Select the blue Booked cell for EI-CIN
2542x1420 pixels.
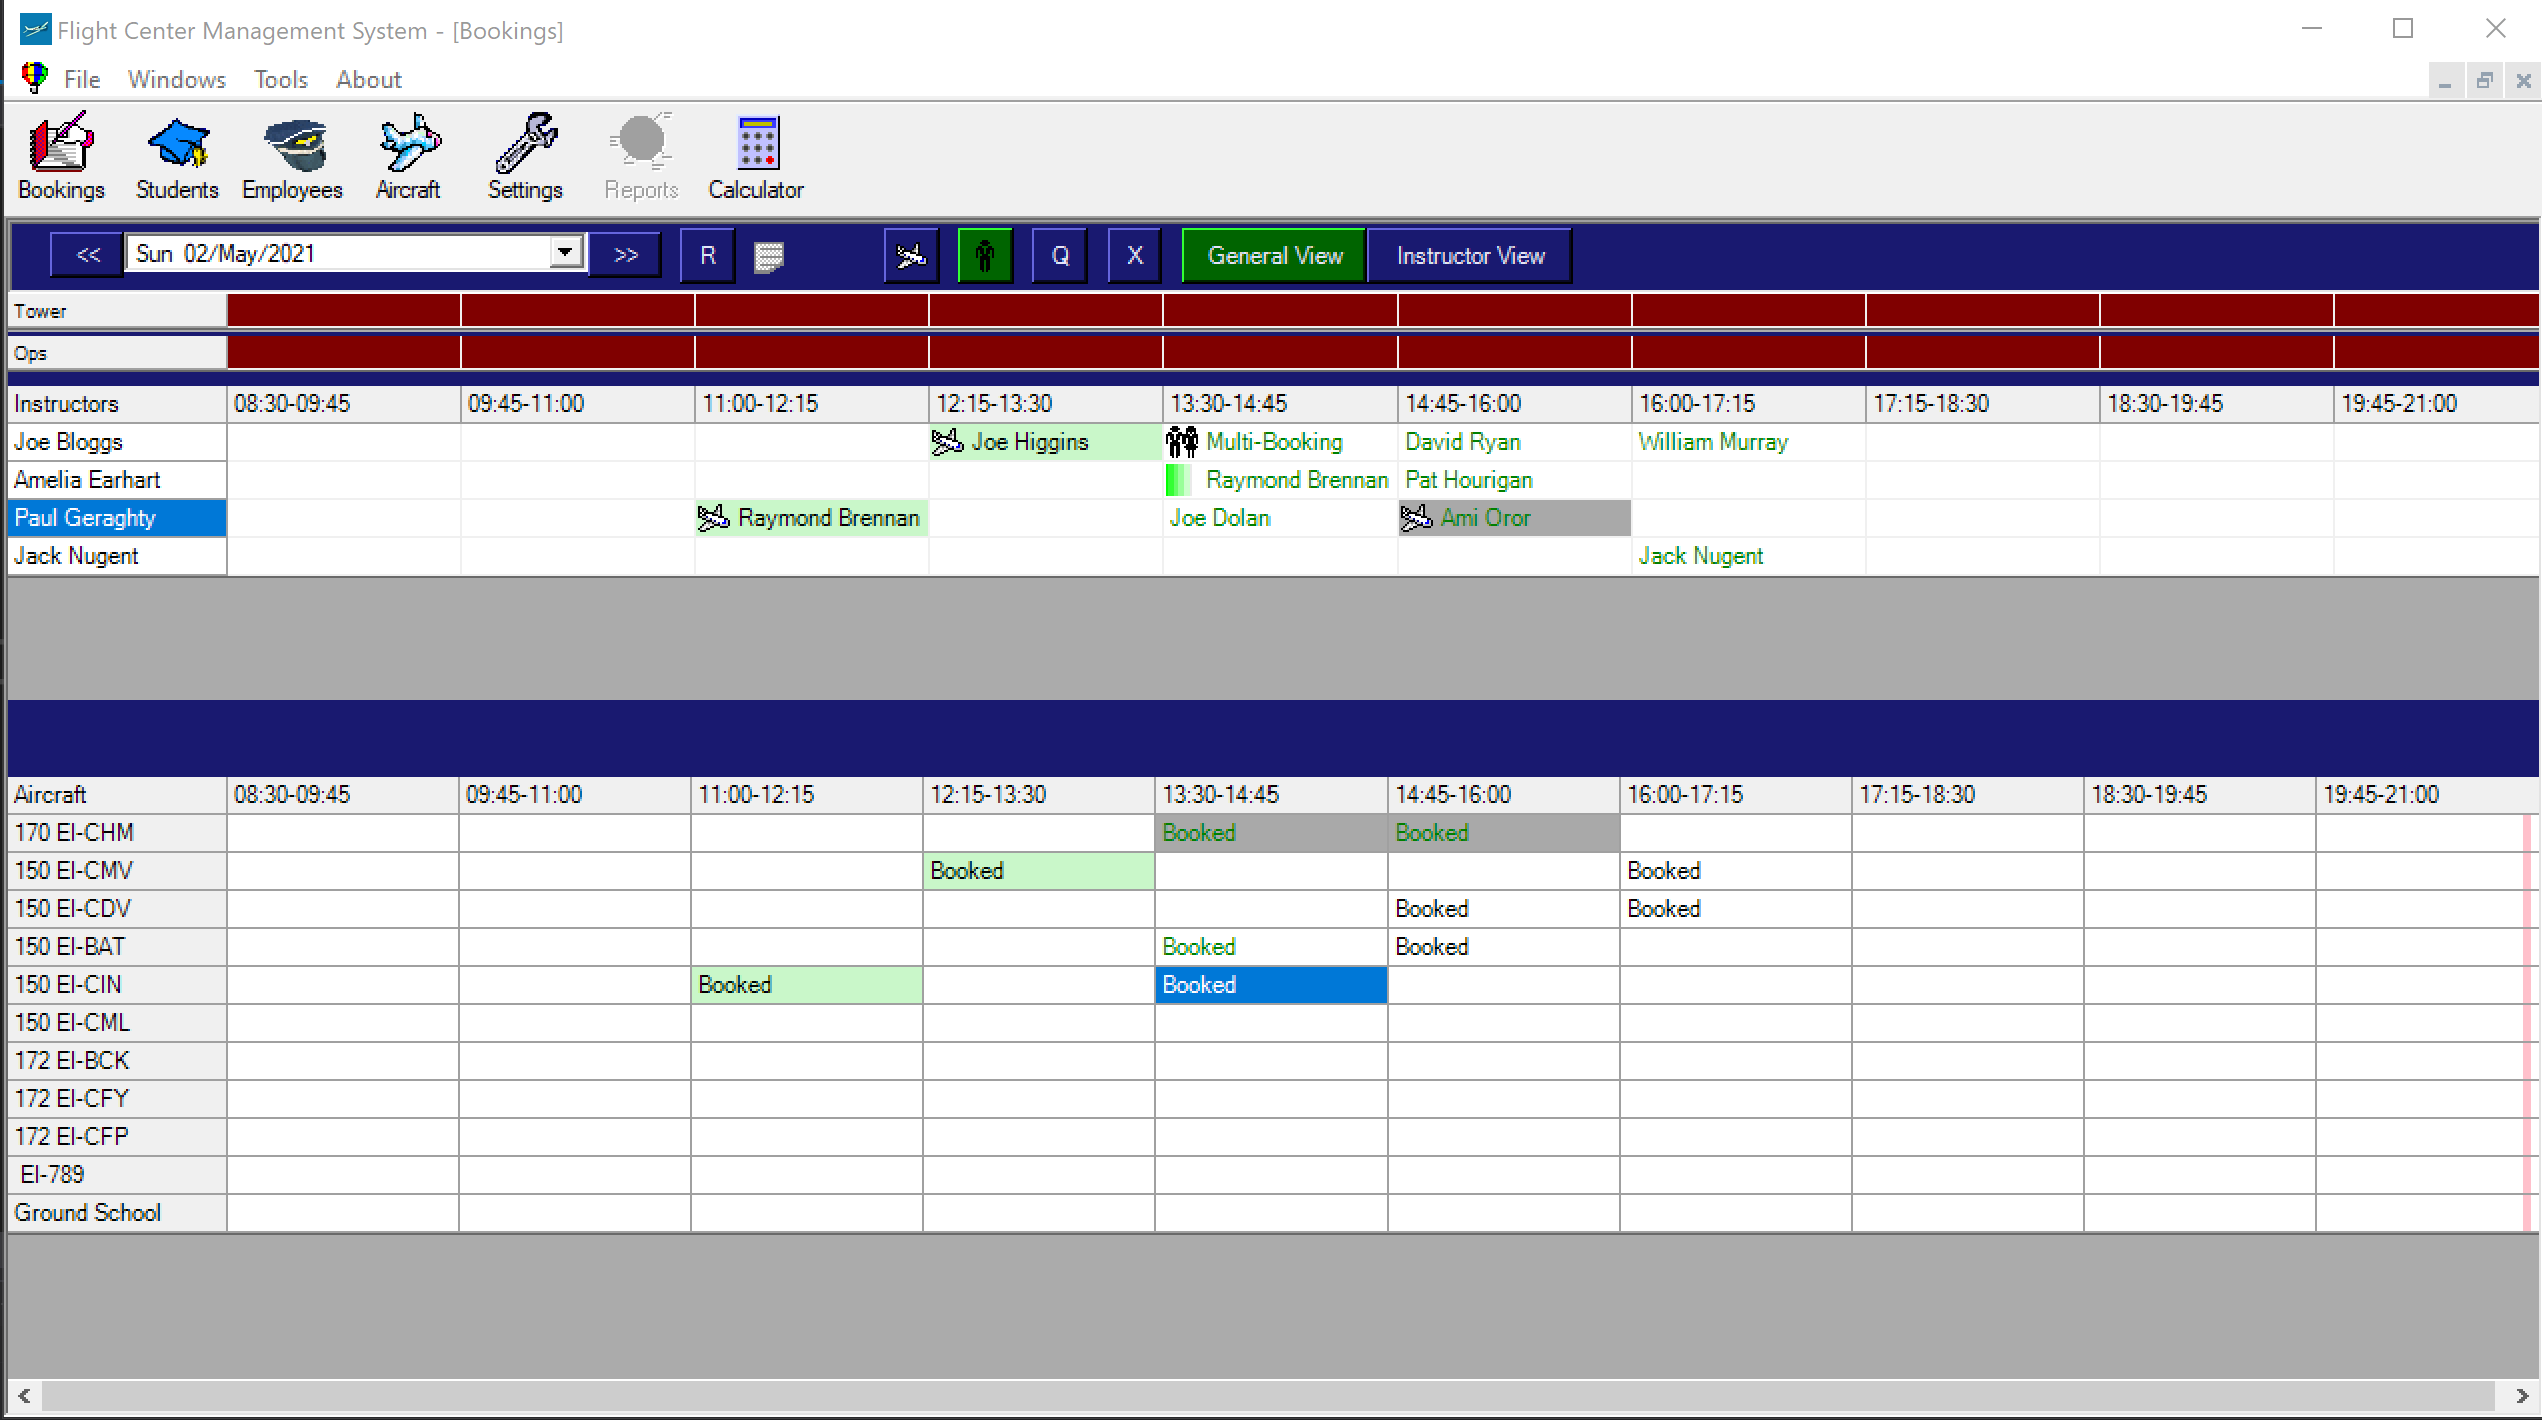(1270, 985)
